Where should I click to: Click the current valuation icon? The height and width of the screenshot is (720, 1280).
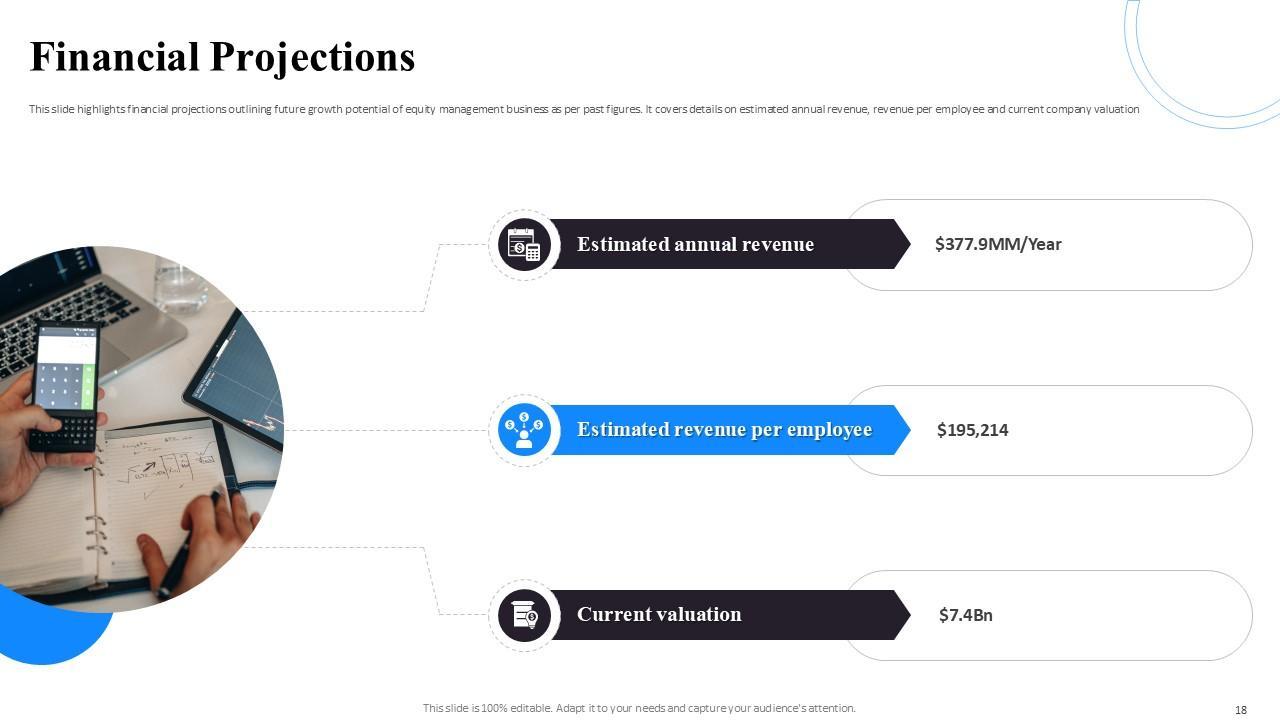[524, 615]
